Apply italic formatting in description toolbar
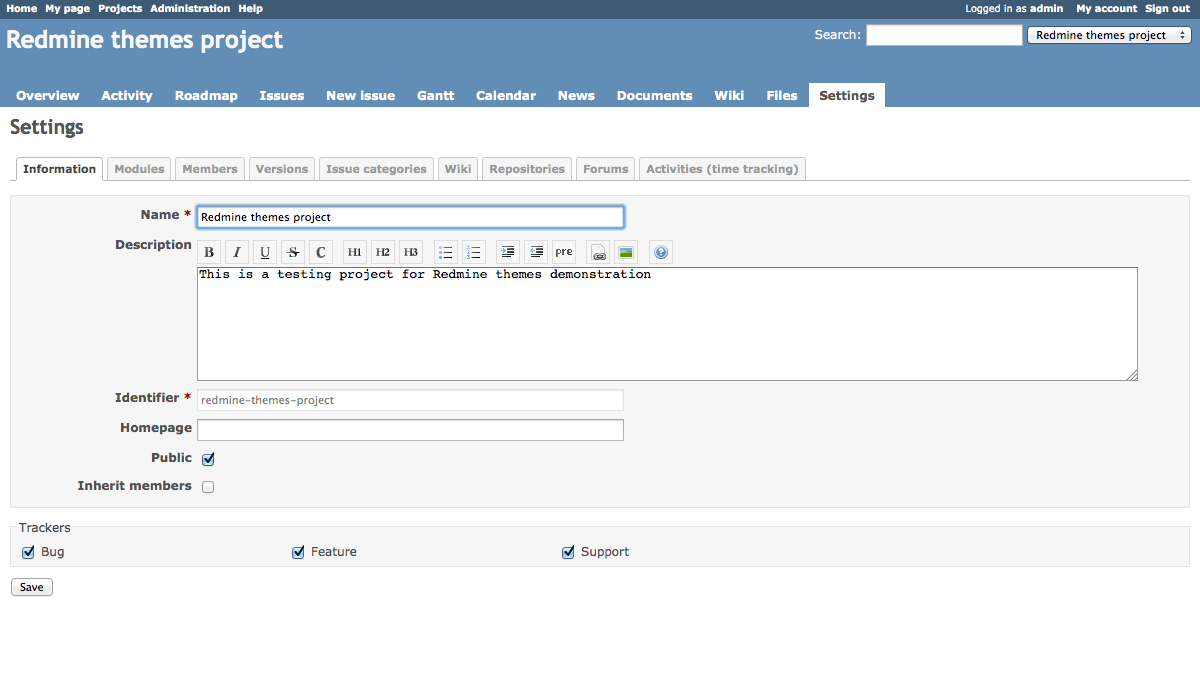Image resolution: width=1200 pixels, height=686 pixels. pyautogui.click(x=237, y=252)
